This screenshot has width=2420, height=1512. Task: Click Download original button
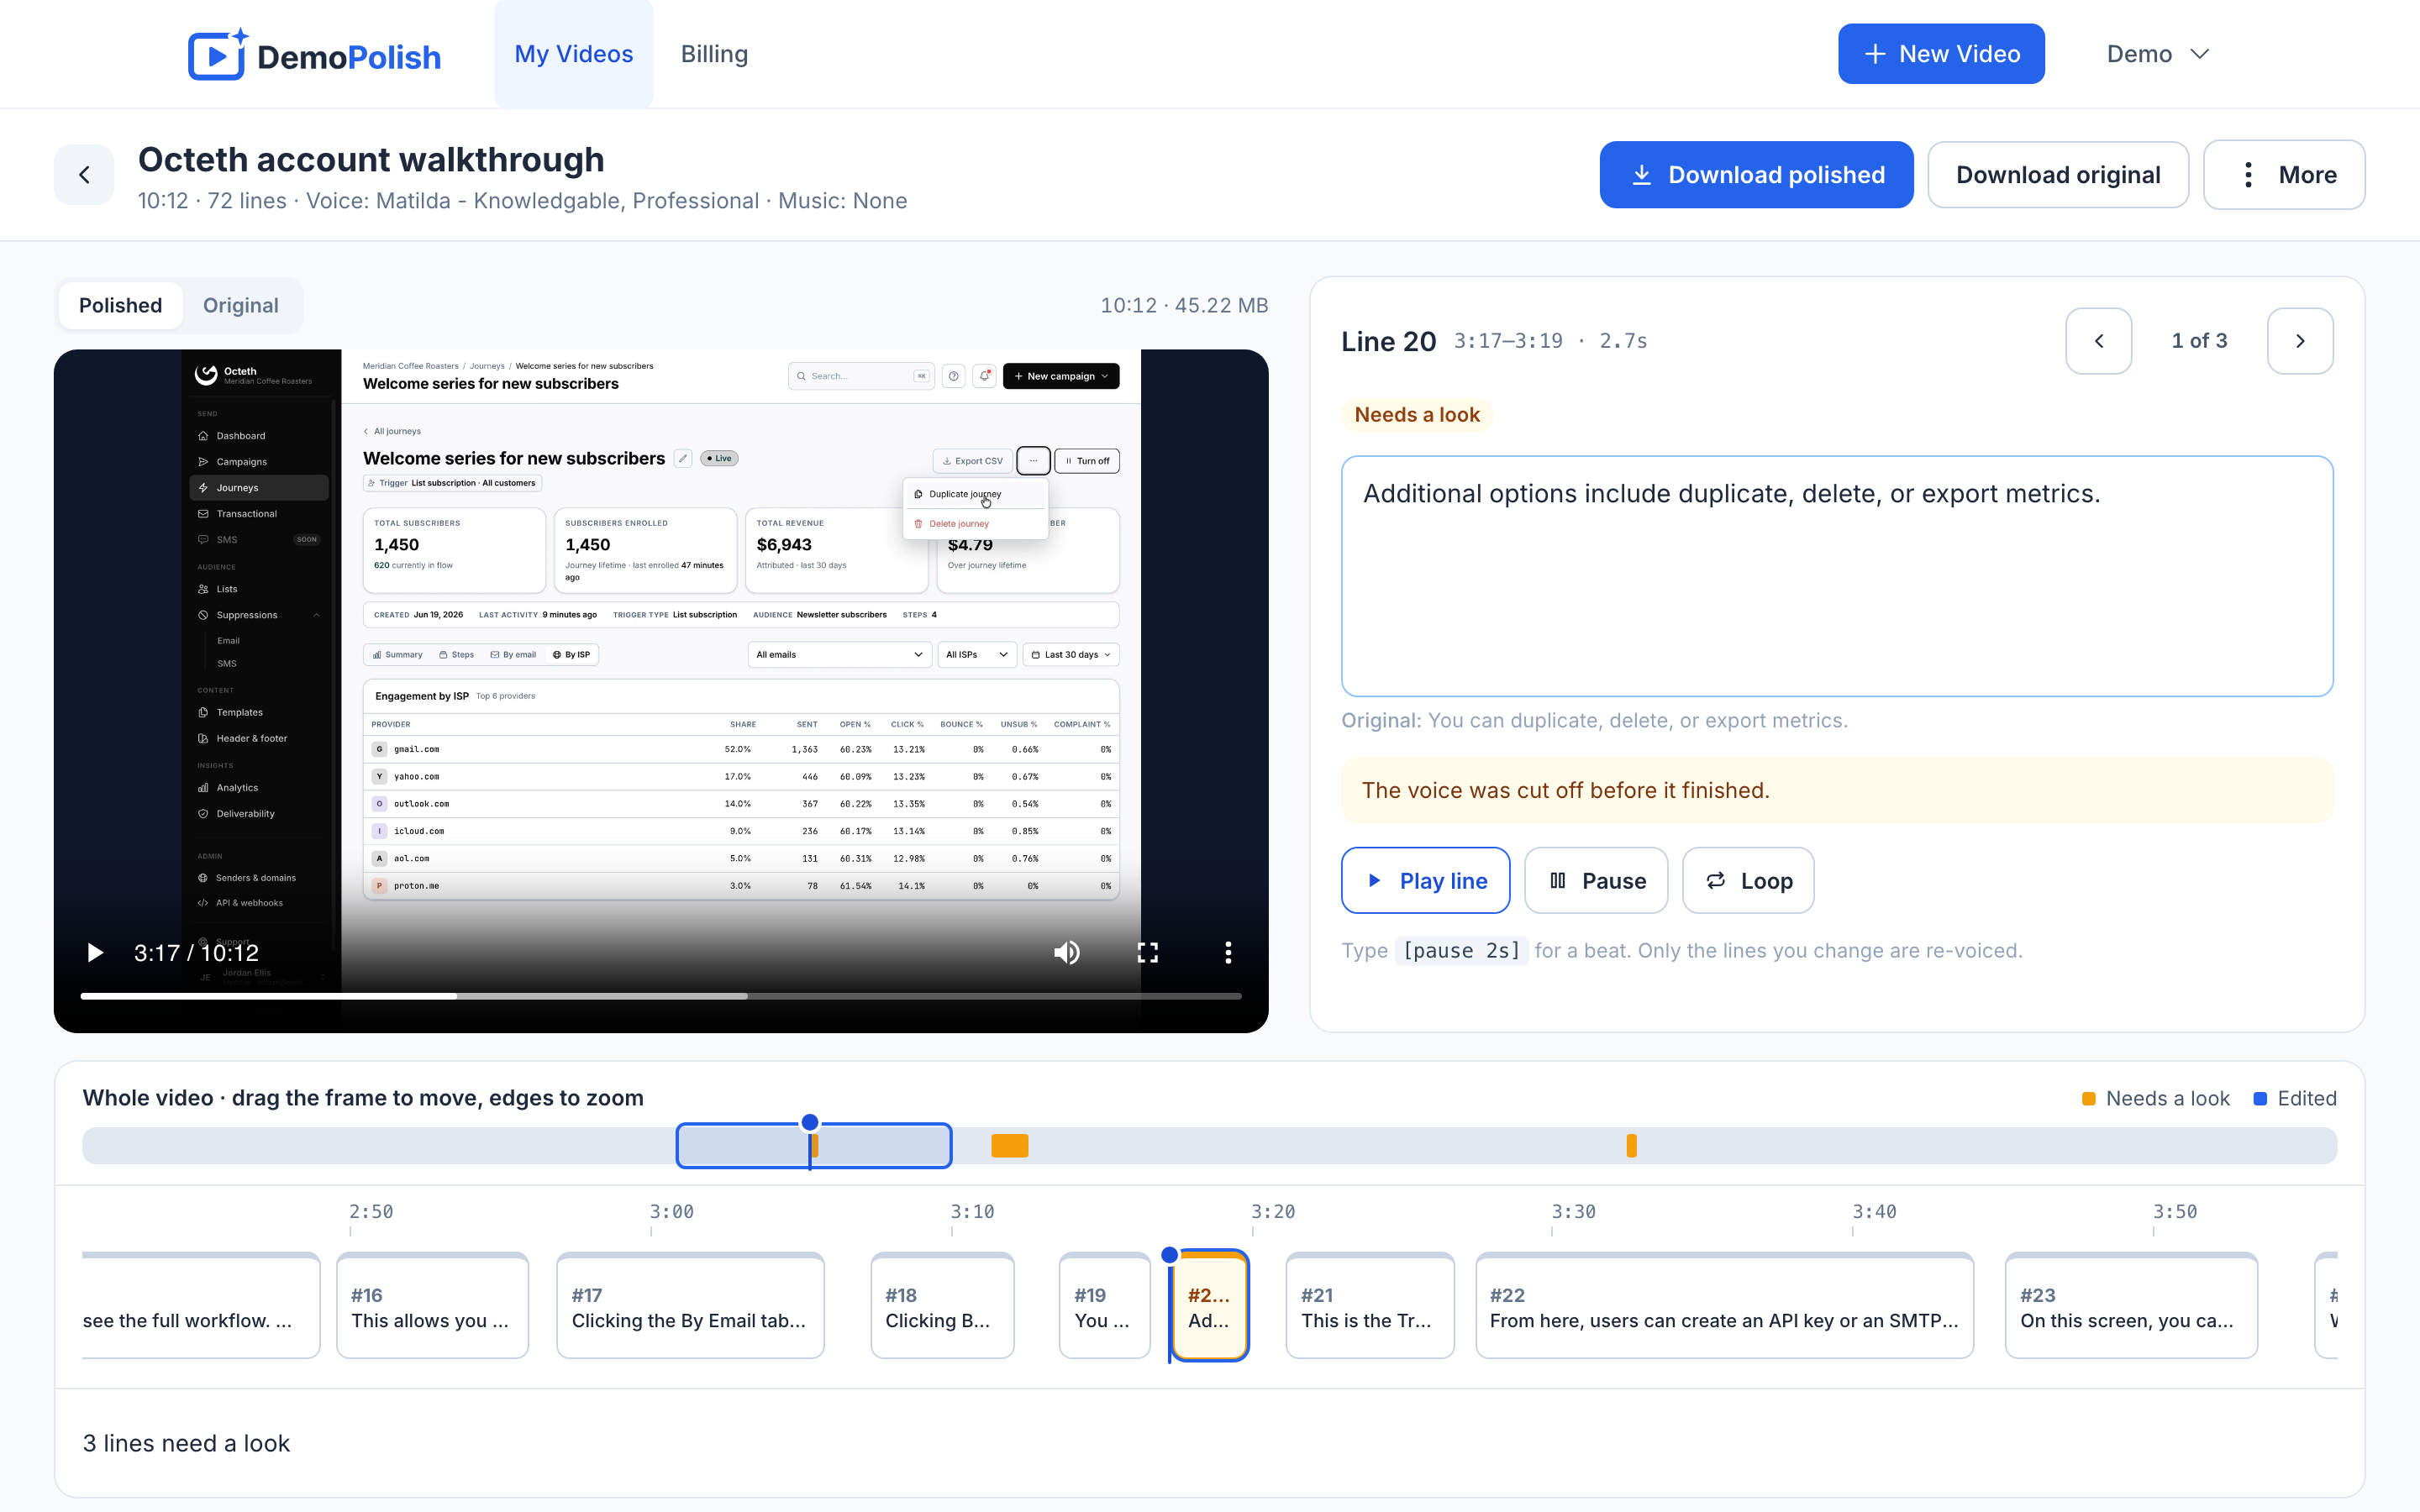[x=2058, y=175]
